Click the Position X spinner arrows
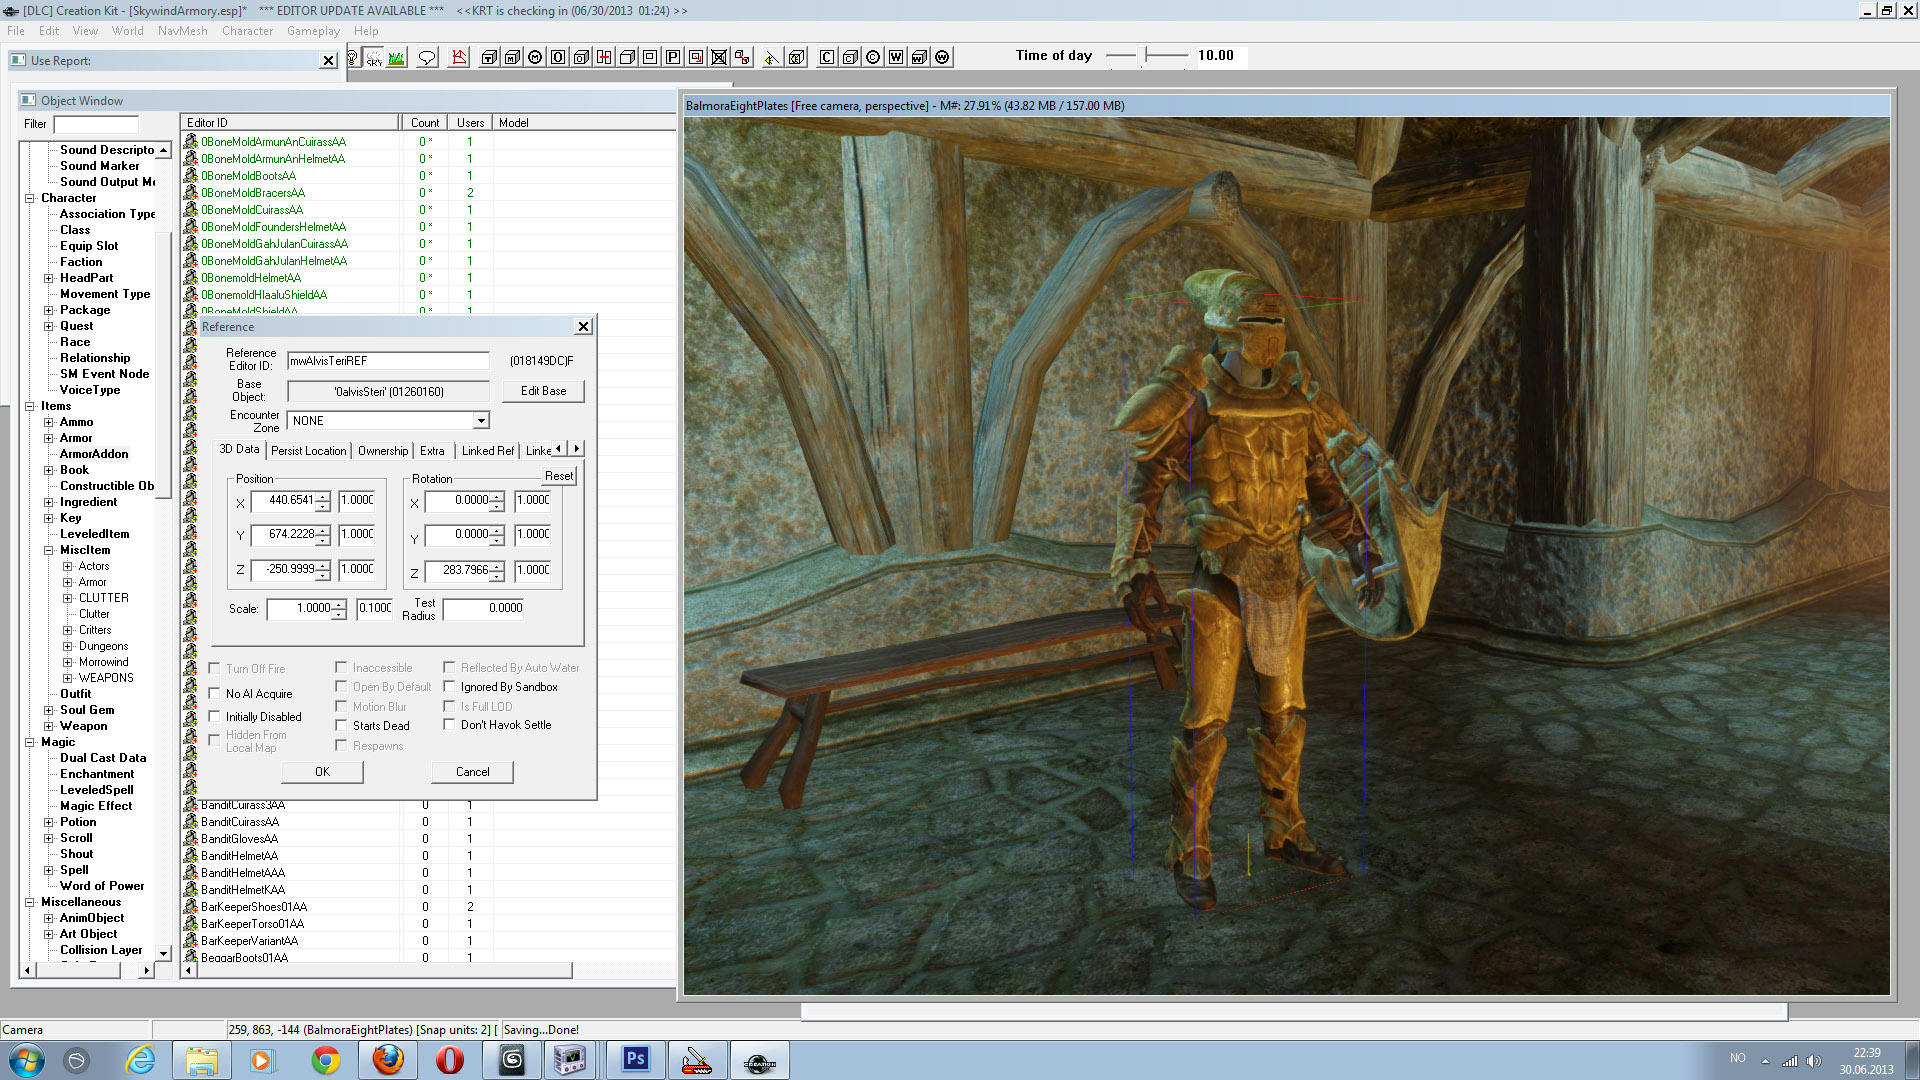Screen dimensions: 1920x1080 322,501
